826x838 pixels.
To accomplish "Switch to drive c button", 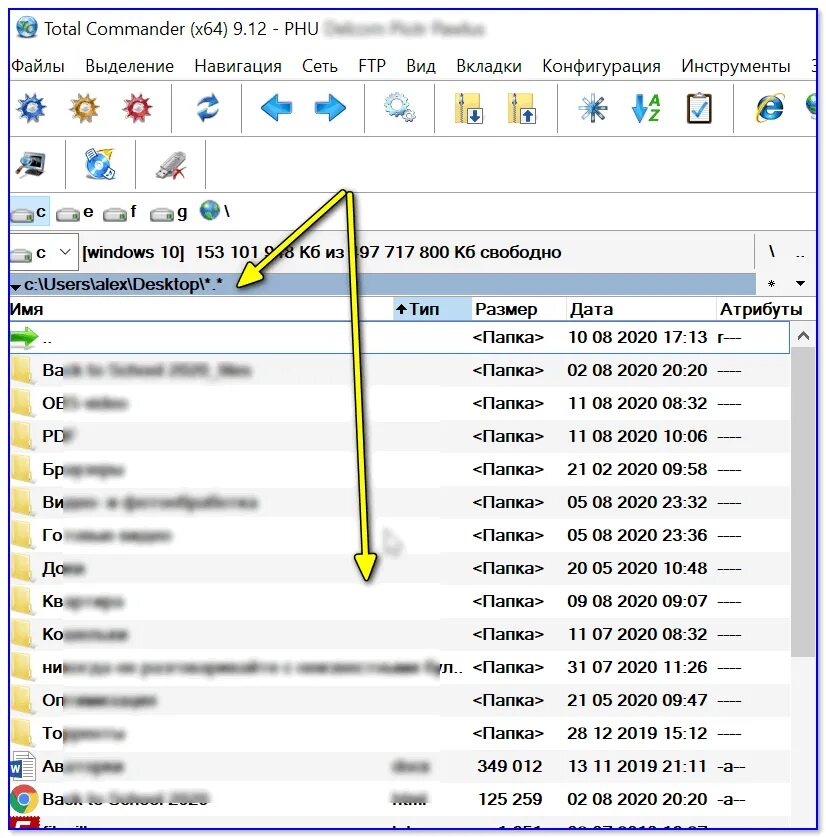I will tap(29, 213).
